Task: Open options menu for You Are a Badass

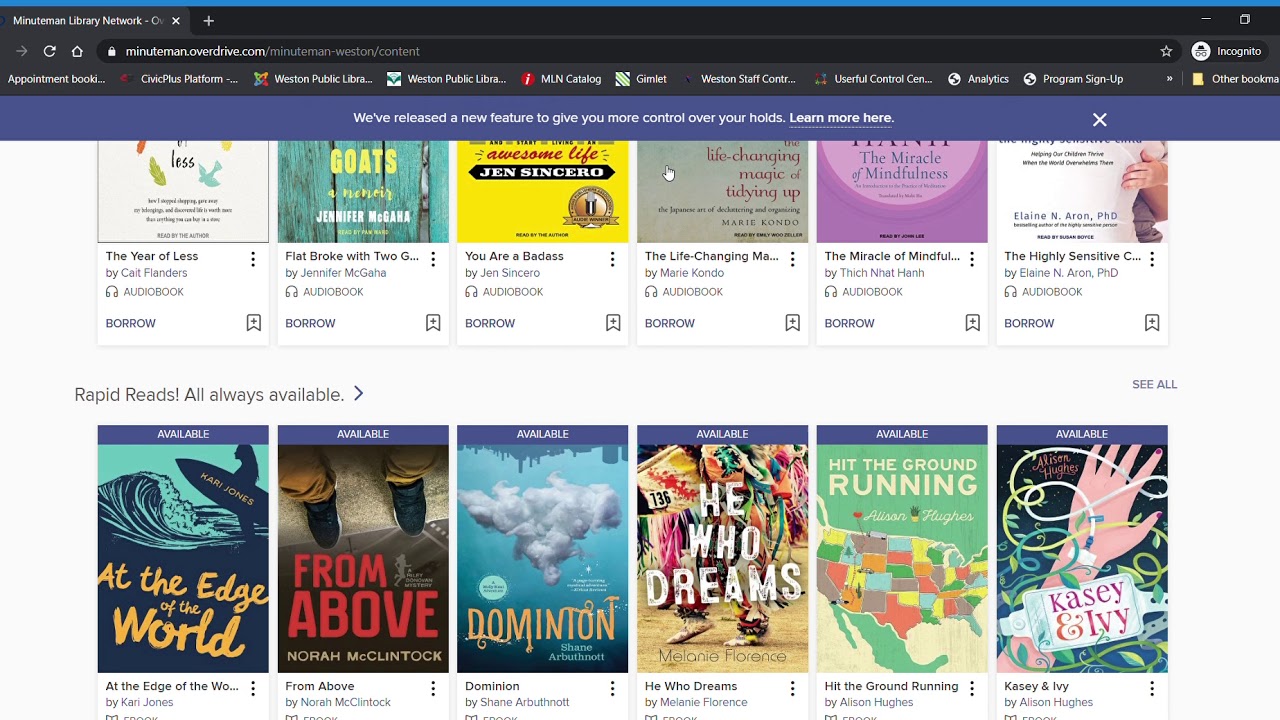Action: pyautogui.click(x=612, y=259)
